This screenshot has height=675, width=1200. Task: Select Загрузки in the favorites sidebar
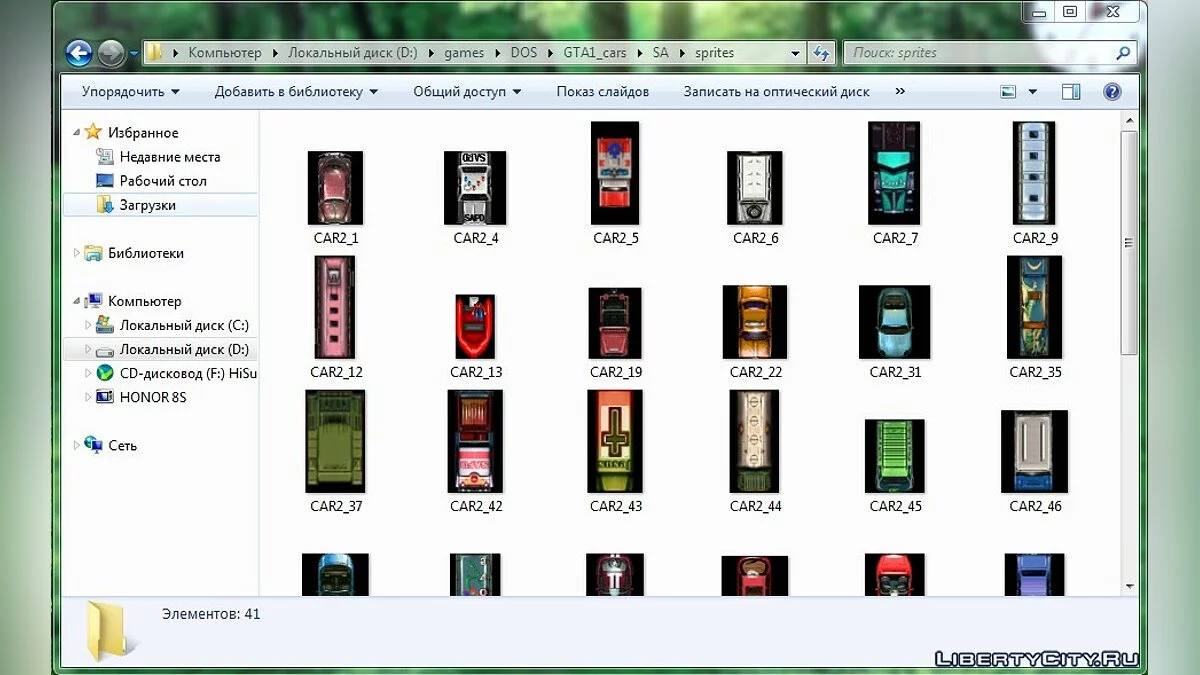[x=147, y=205]
